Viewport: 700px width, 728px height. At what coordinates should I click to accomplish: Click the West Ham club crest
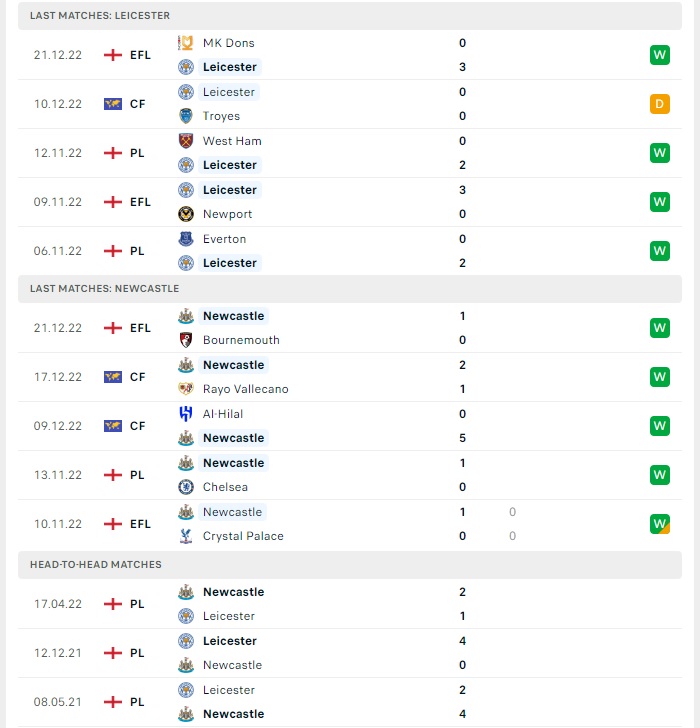186,141
